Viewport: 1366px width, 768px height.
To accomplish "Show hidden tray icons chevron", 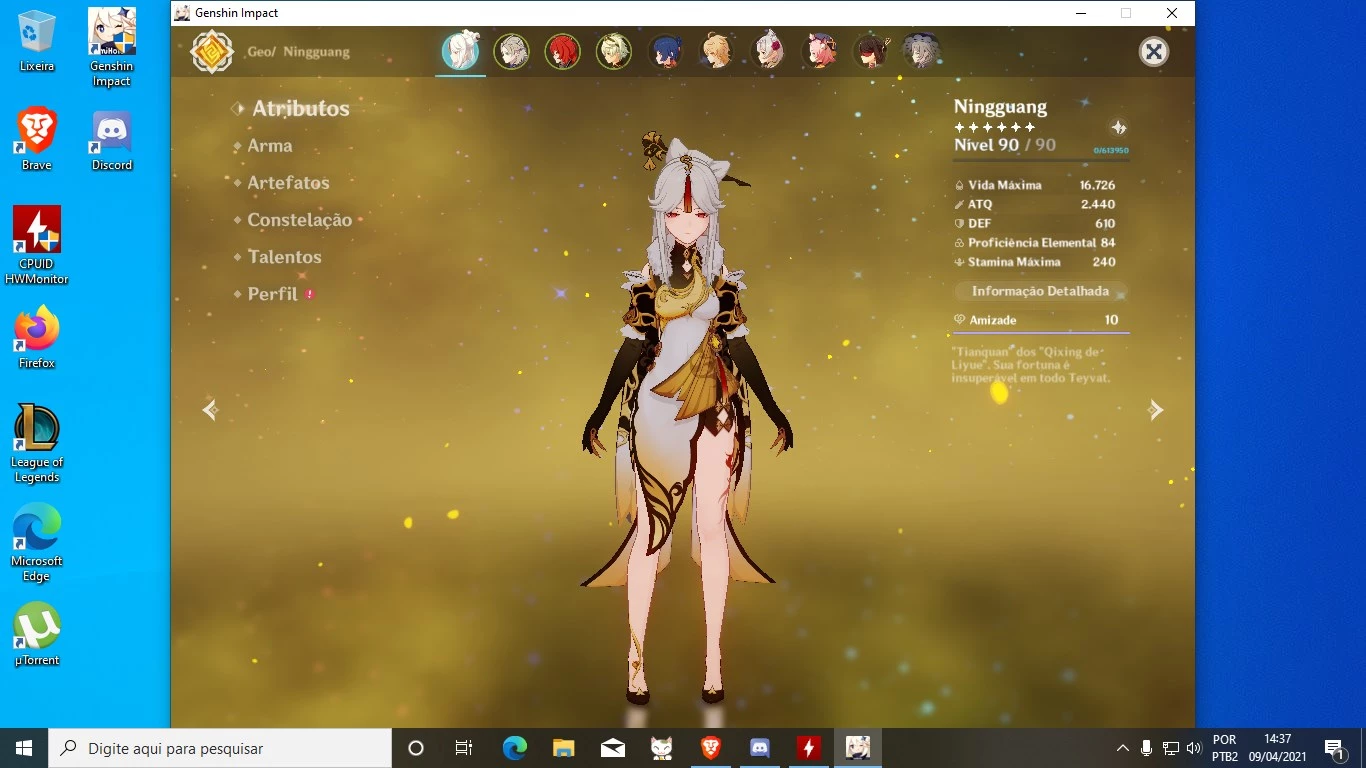I will (1123, 748).
